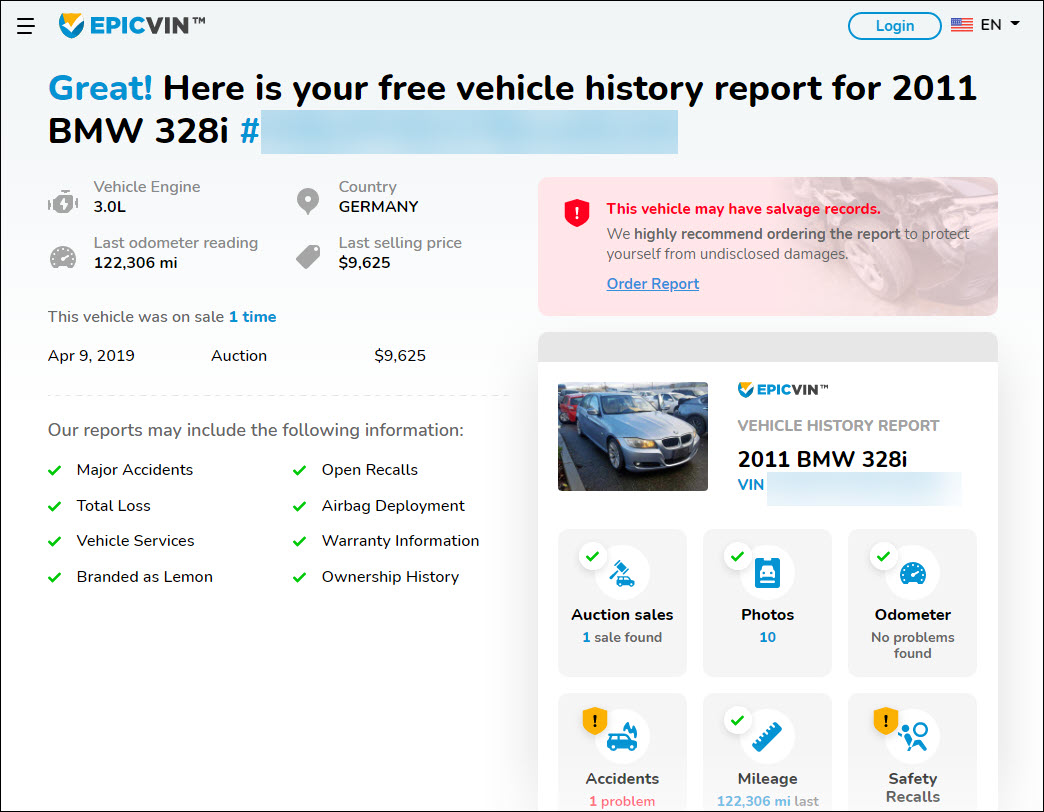Open the BMW 328i vehicle photo thumbnail
Viewport: 1044px width, 812px height.
pos(633,437)
